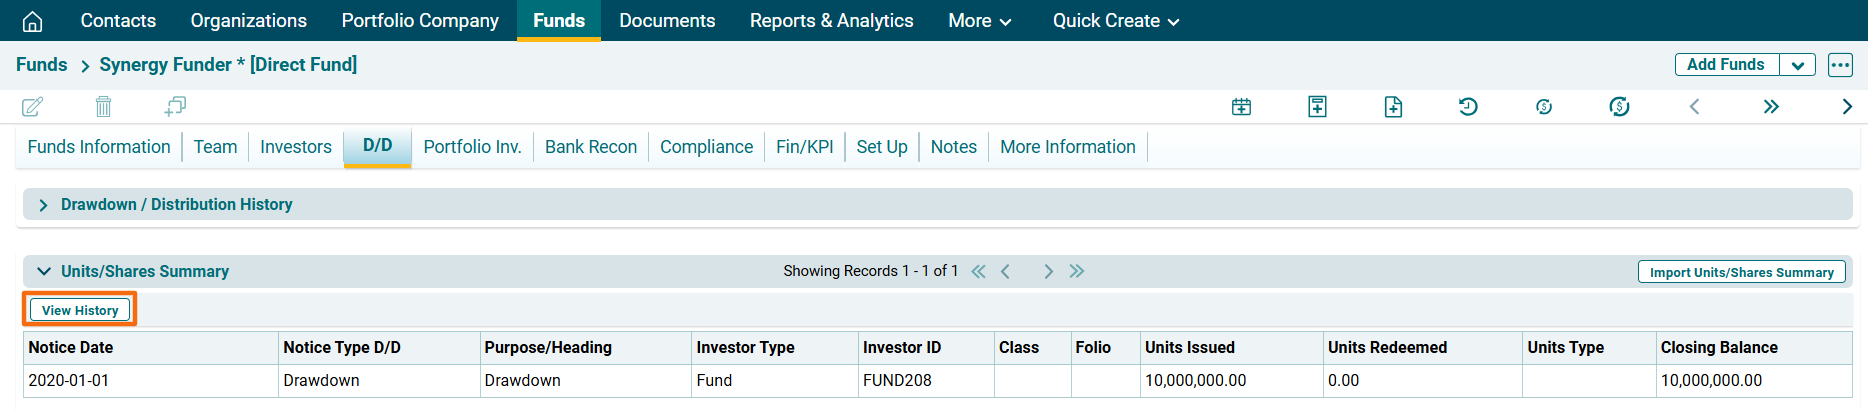Click the trash delete icon

[x=103, y=107]
